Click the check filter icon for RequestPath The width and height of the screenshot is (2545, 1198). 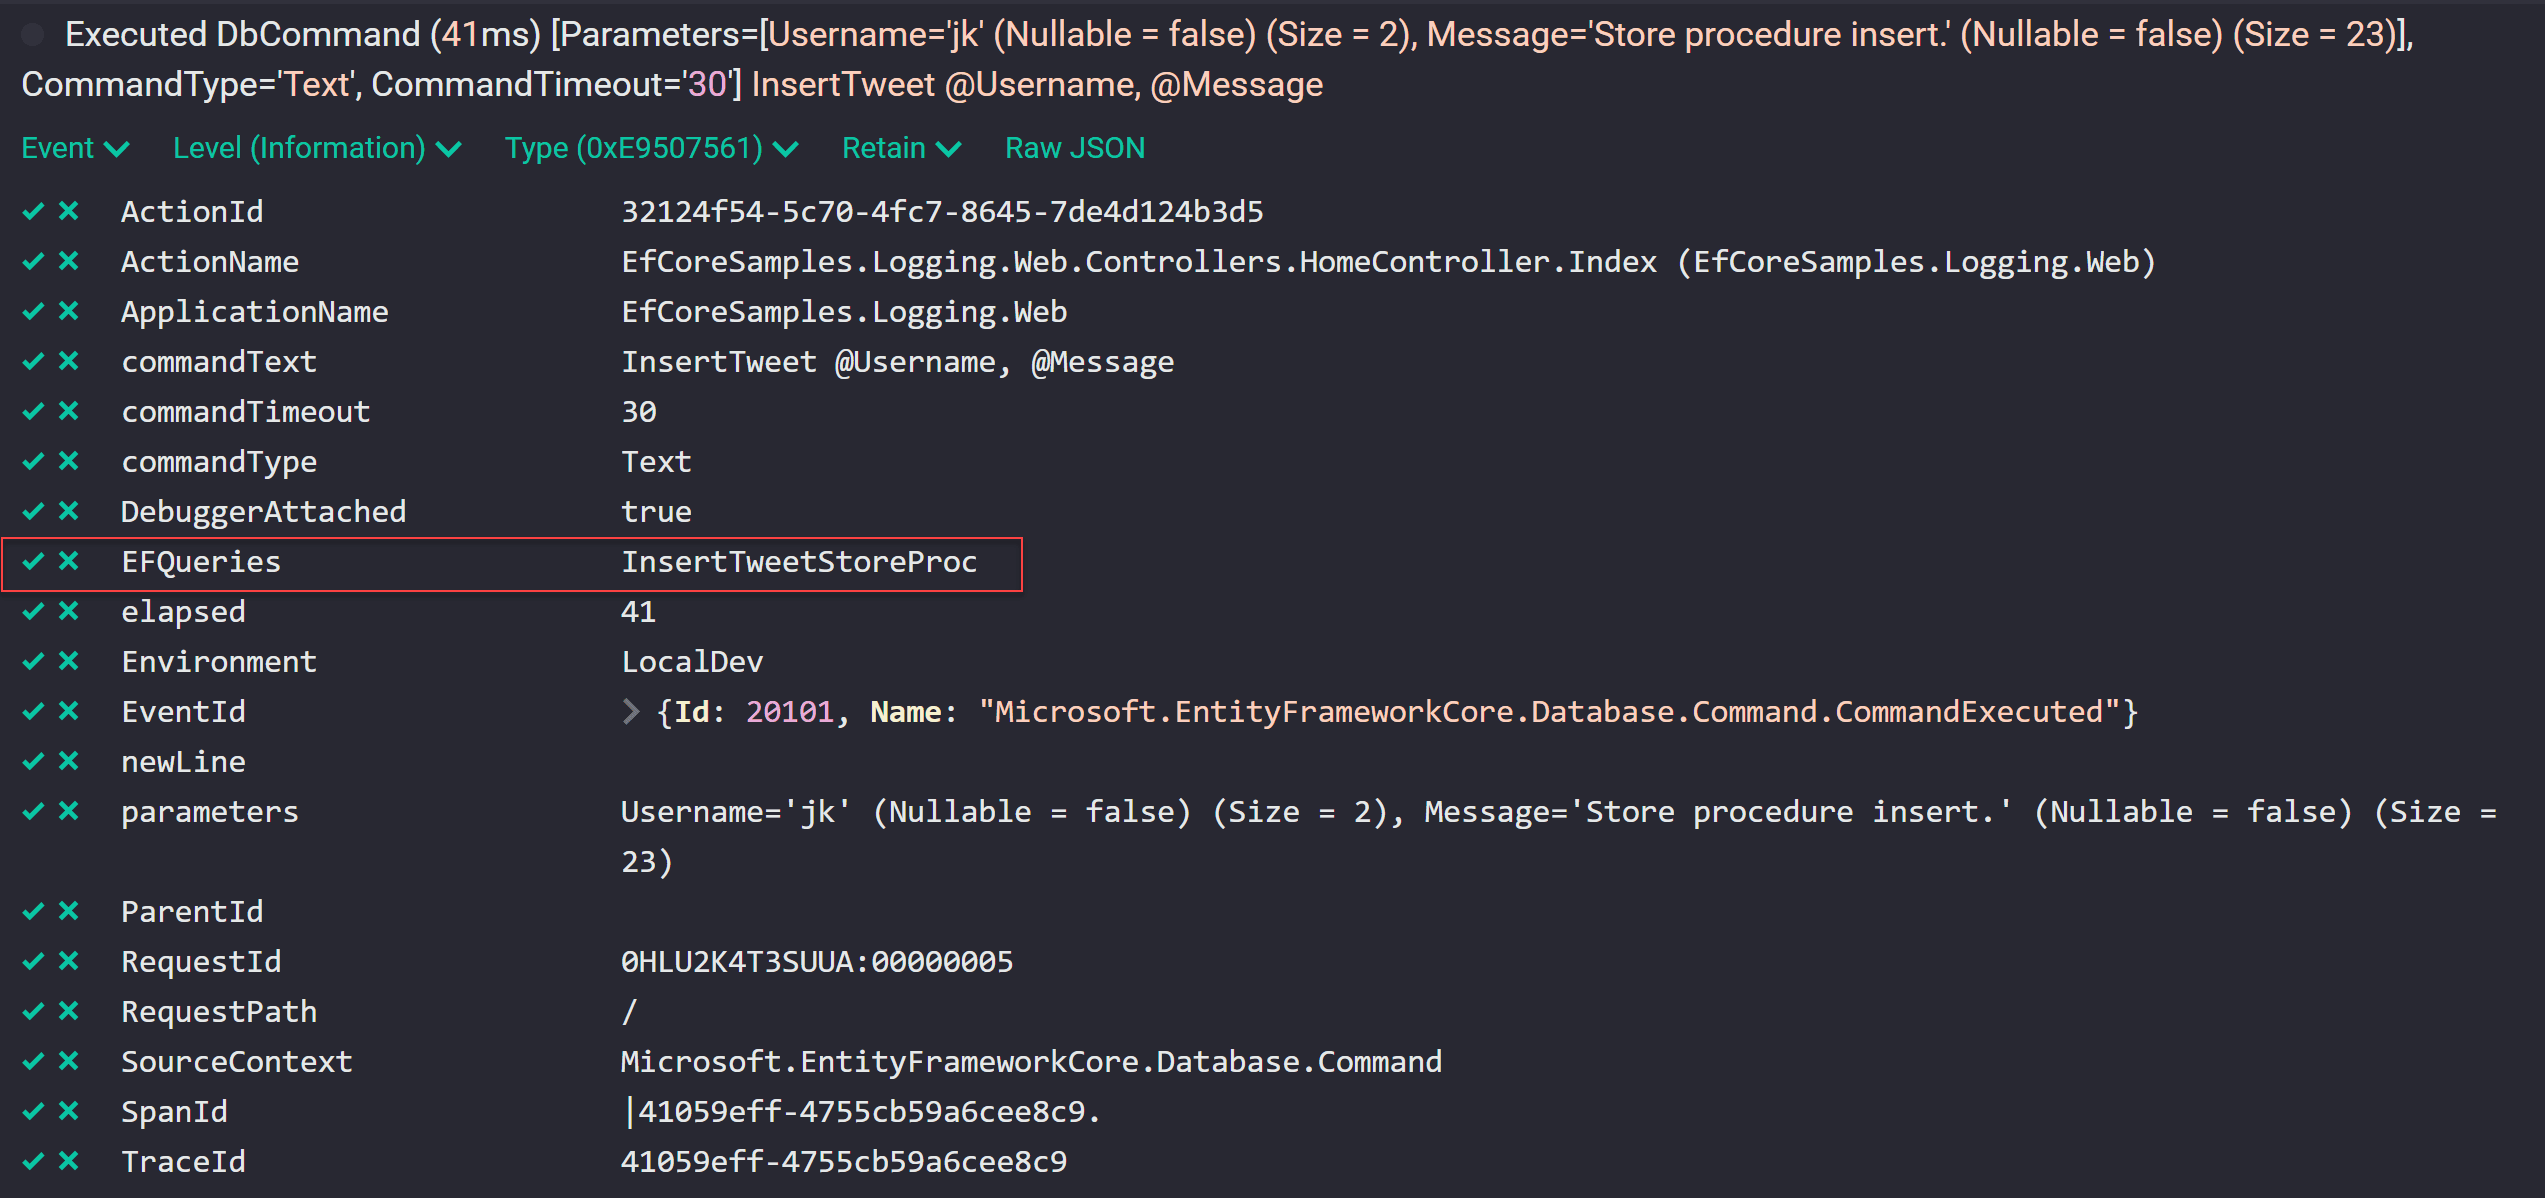pyautogui.click(x=33, y=1011)
